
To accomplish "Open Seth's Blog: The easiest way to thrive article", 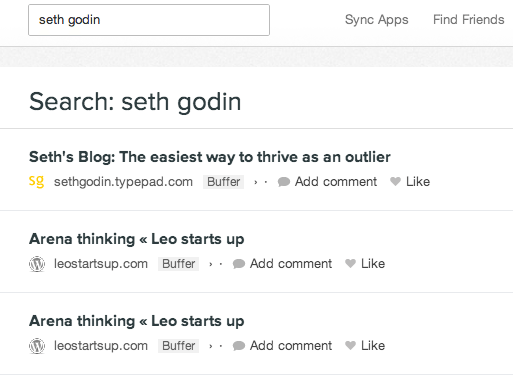I will tap(210, 157).
